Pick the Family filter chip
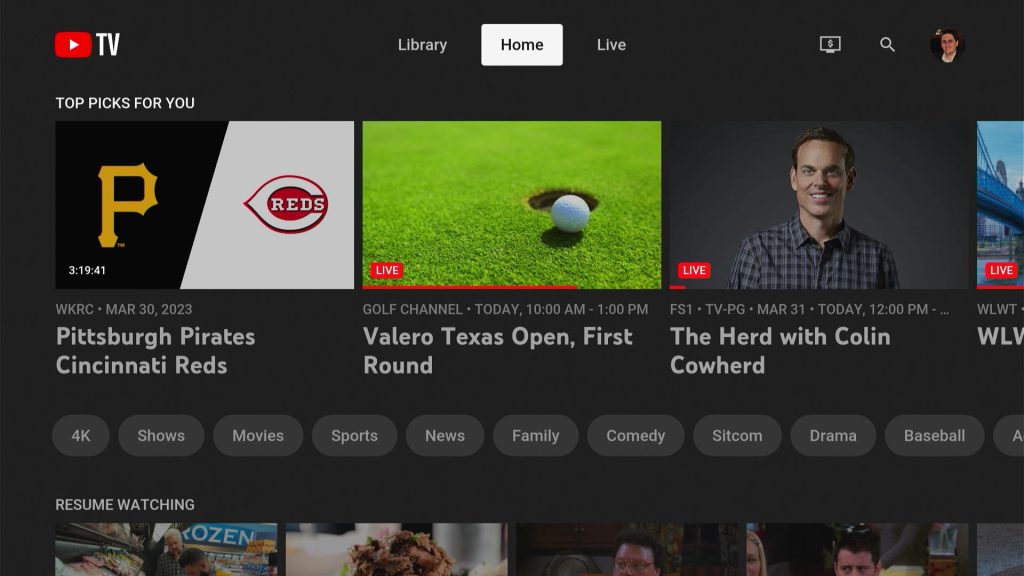Viewport: 1024px width, 576px height. [535, 436]
